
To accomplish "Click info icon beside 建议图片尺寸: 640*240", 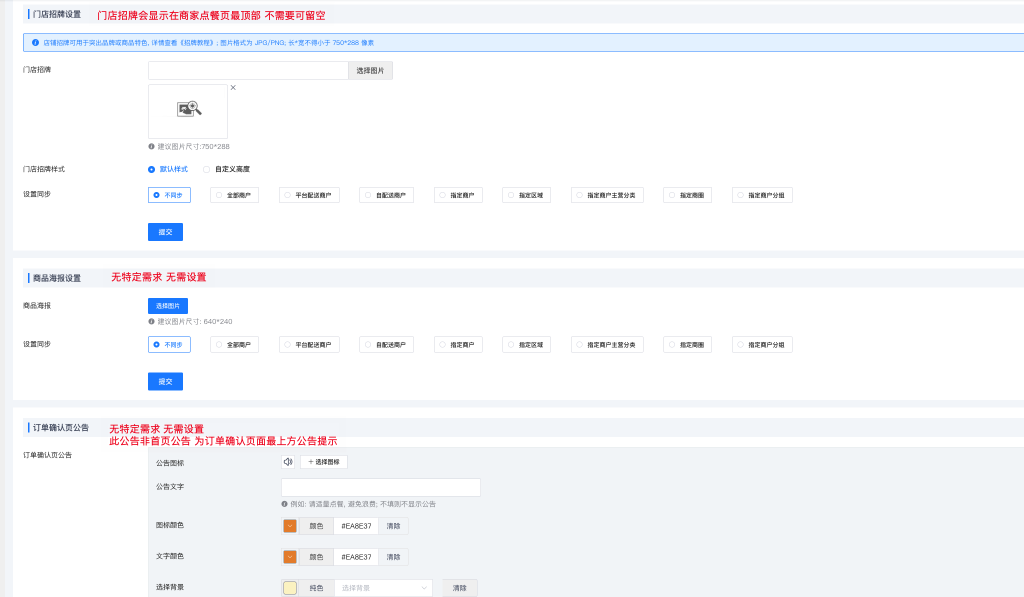I will (x=151, y=321).
